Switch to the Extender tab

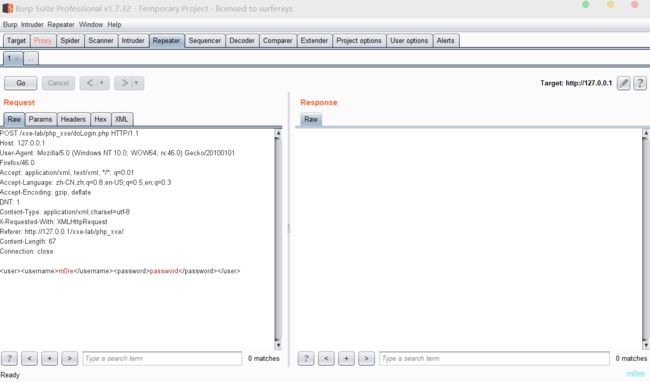point(314,41)
